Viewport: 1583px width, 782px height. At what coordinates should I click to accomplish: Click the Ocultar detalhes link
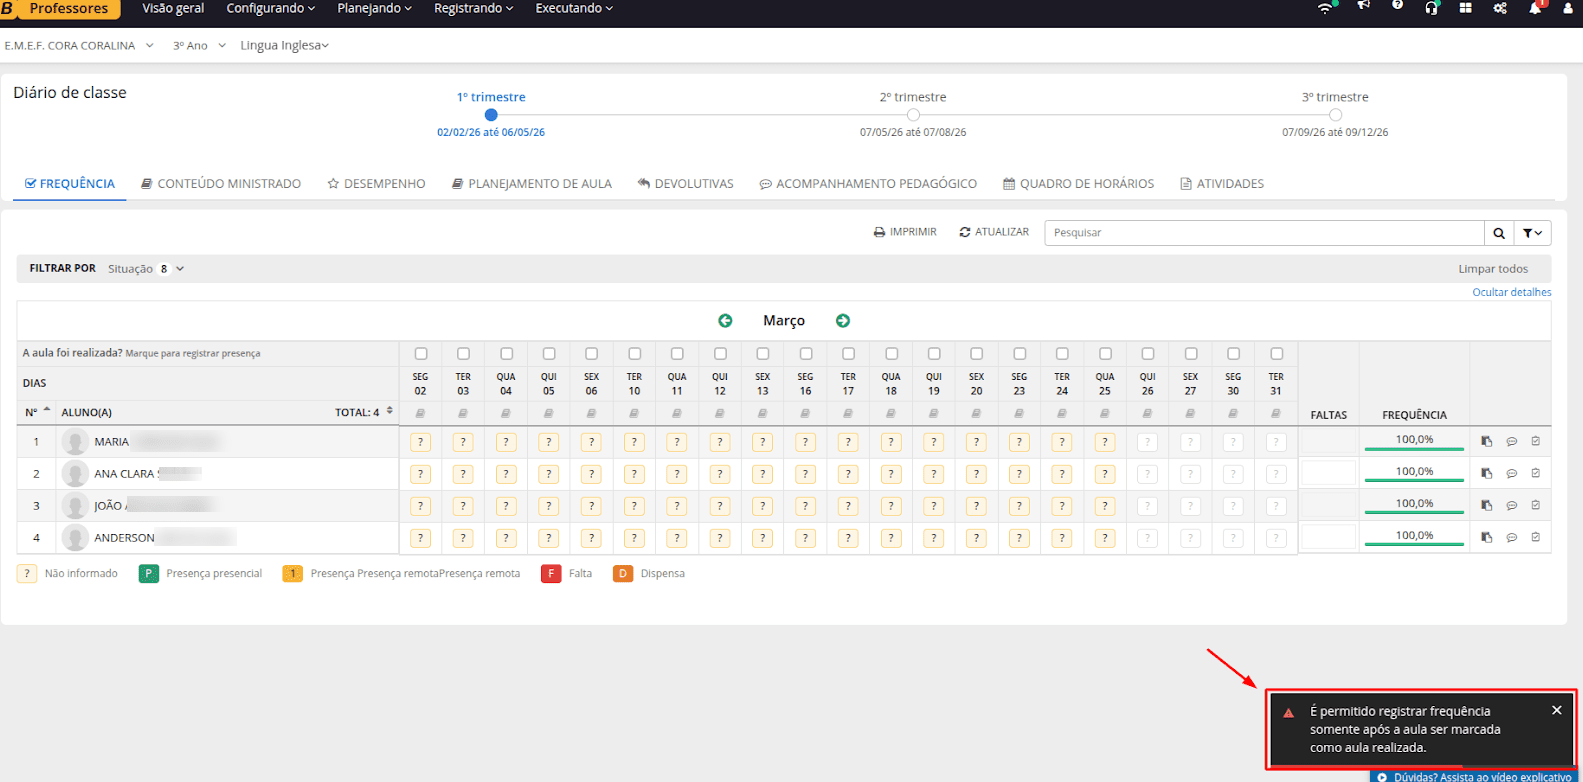click(1511, 293)
